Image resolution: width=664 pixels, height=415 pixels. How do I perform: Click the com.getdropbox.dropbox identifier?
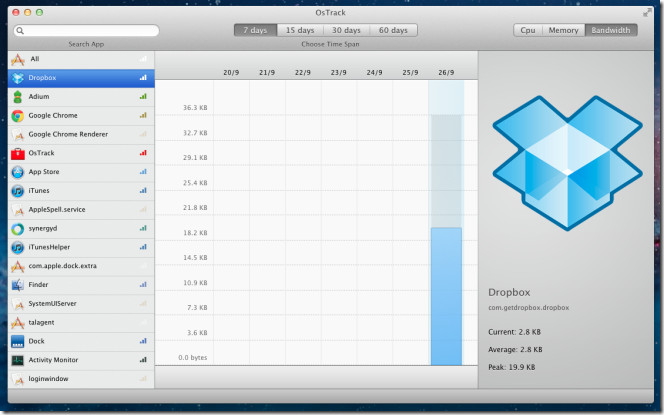pos(528,307)
